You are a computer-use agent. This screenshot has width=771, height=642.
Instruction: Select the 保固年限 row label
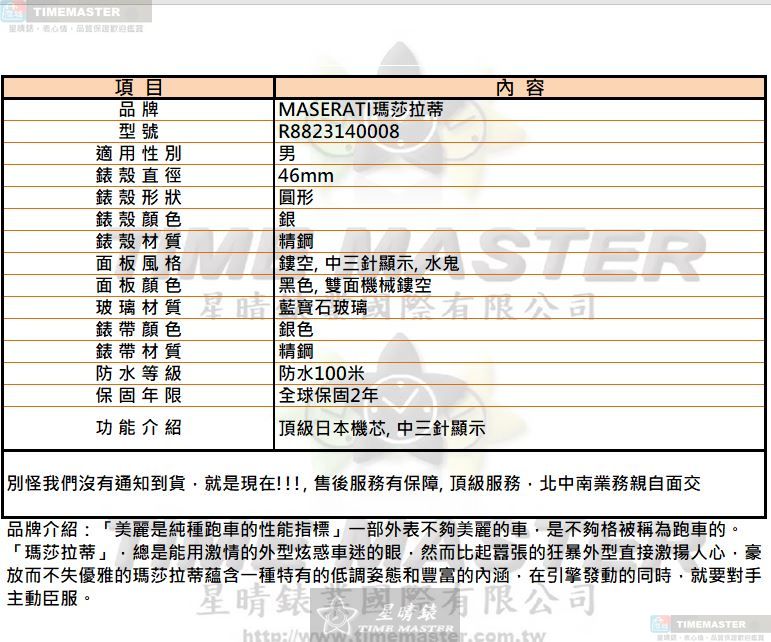139,395
